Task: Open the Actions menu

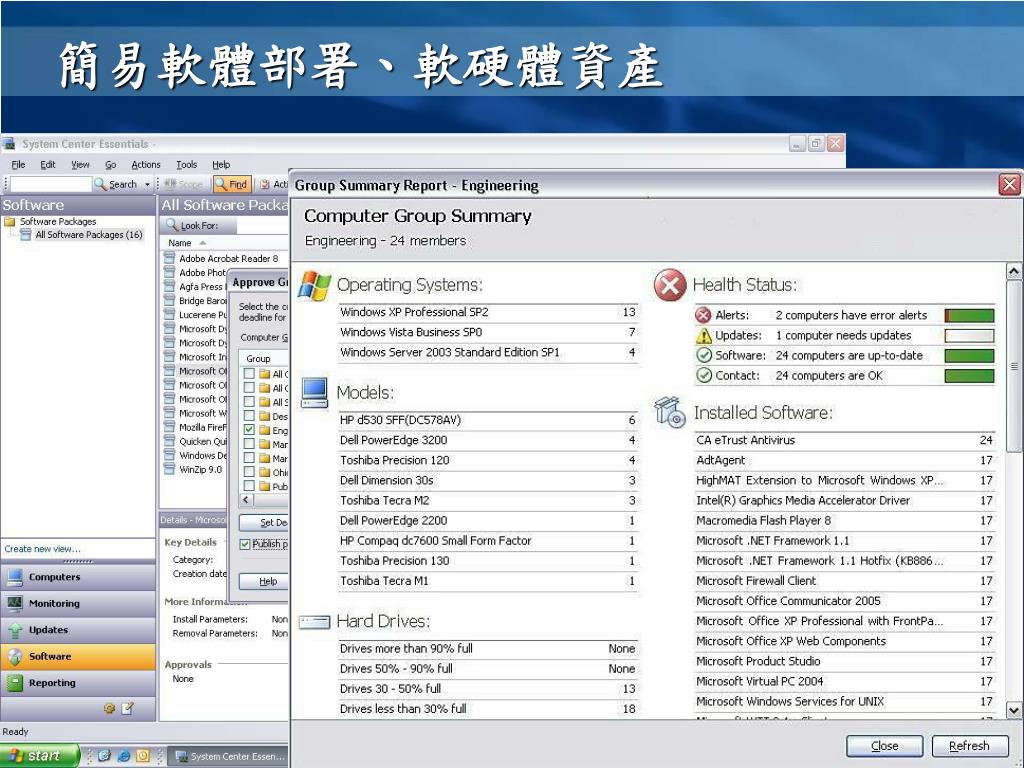Action: click(146, 165)
